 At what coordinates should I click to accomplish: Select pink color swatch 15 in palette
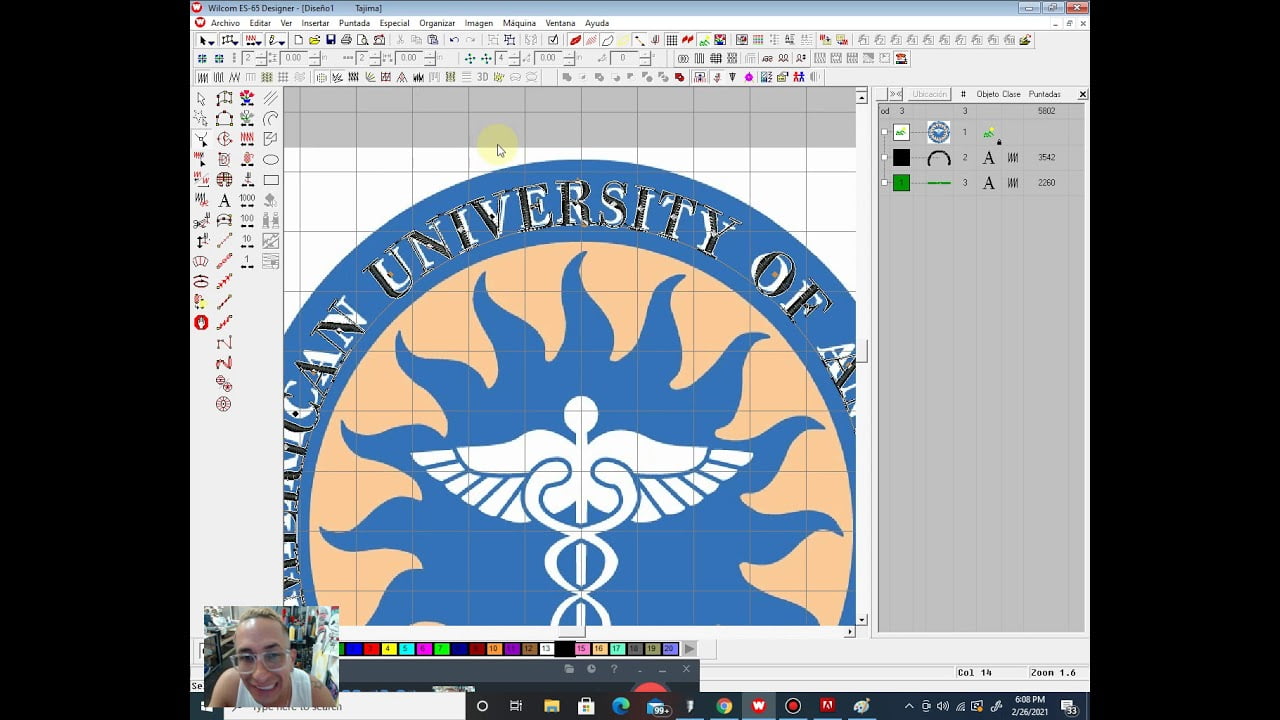(x=581, y=649)
